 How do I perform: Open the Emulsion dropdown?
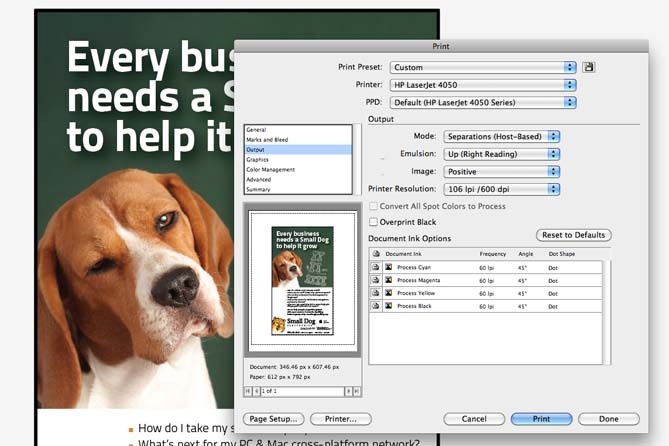coord(502,154)
